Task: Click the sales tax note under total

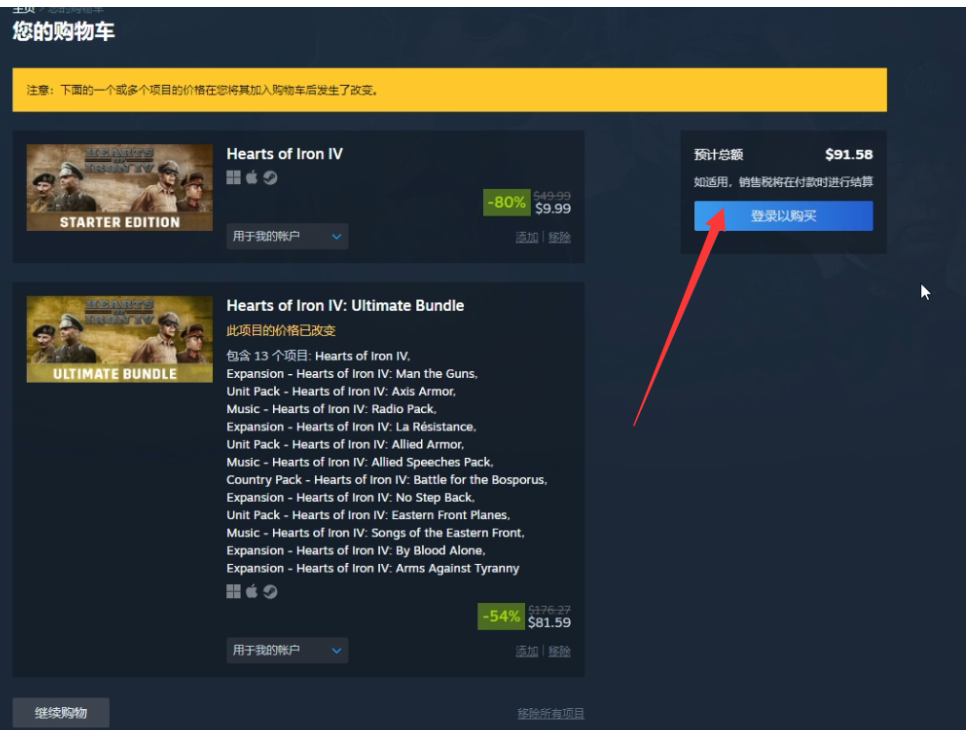Action: (x=783, y=182)
